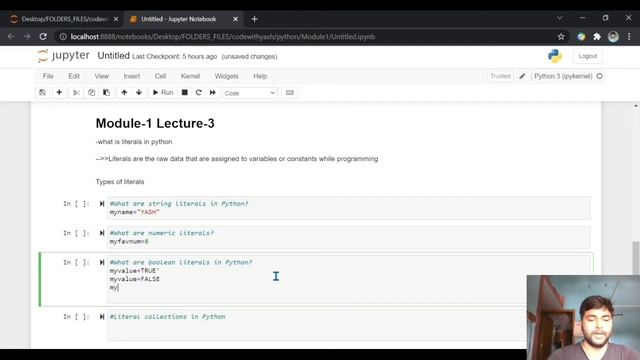The width and height of the screenshot is (640, 360).
Task: Move selected cell down arrow
Action: pyautogui.click(x=139, y=93)
